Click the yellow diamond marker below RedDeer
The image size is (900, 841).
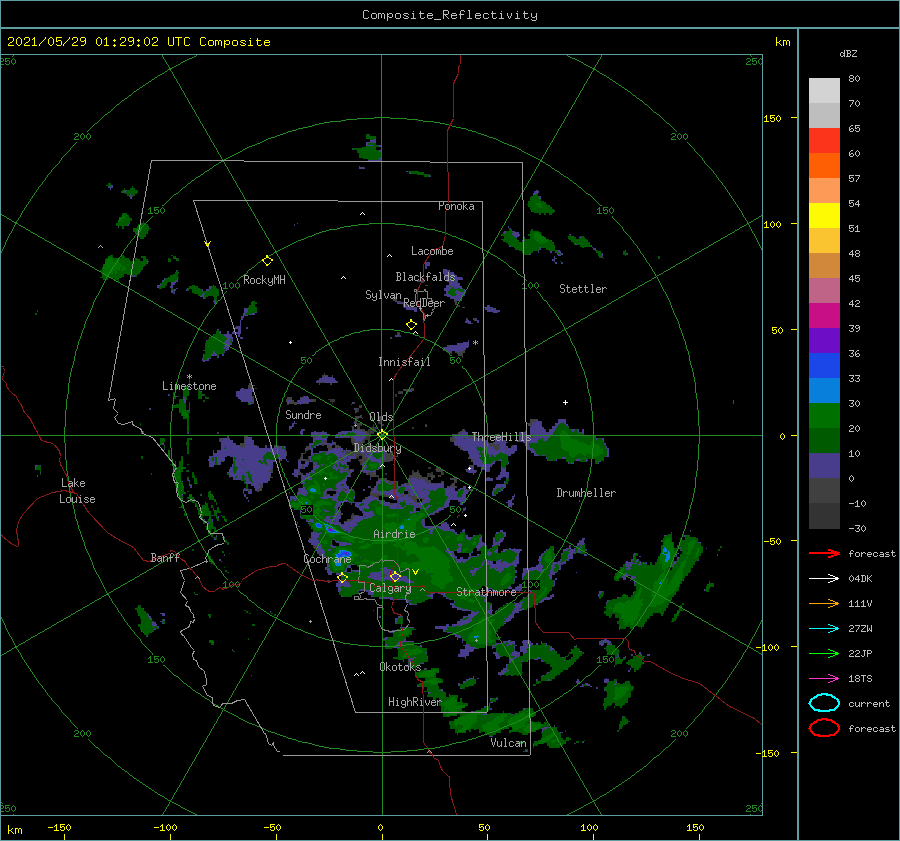tap(411, 325)
